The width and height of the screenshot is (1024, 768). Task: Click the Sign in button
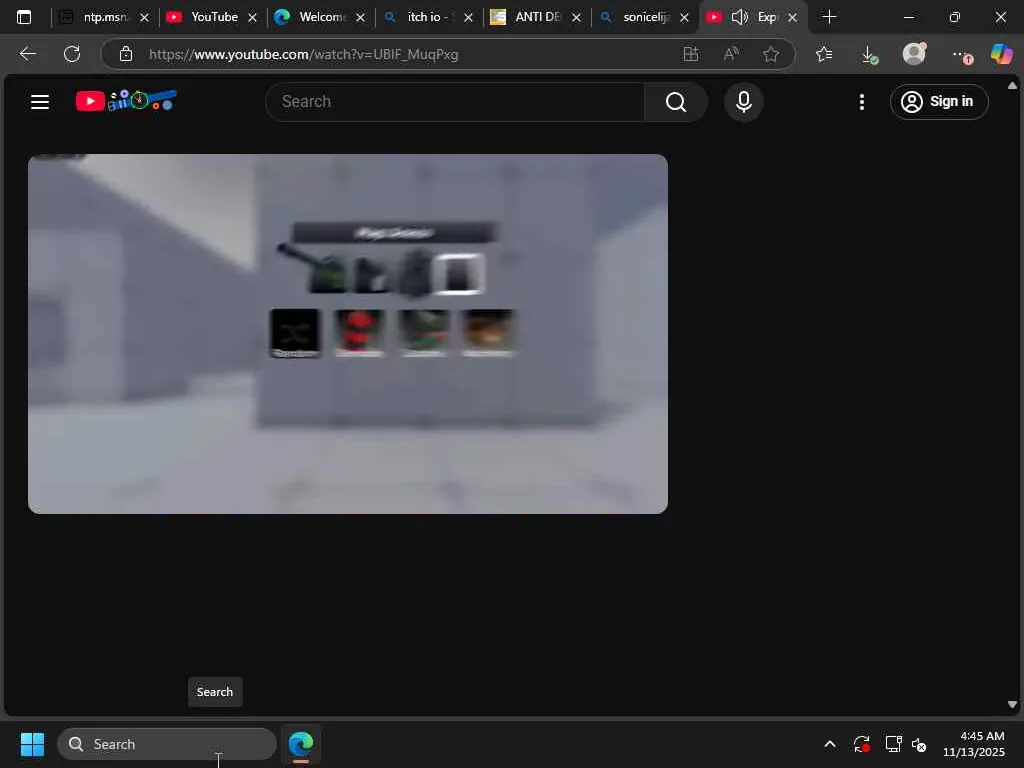click(x=938, y=102)
